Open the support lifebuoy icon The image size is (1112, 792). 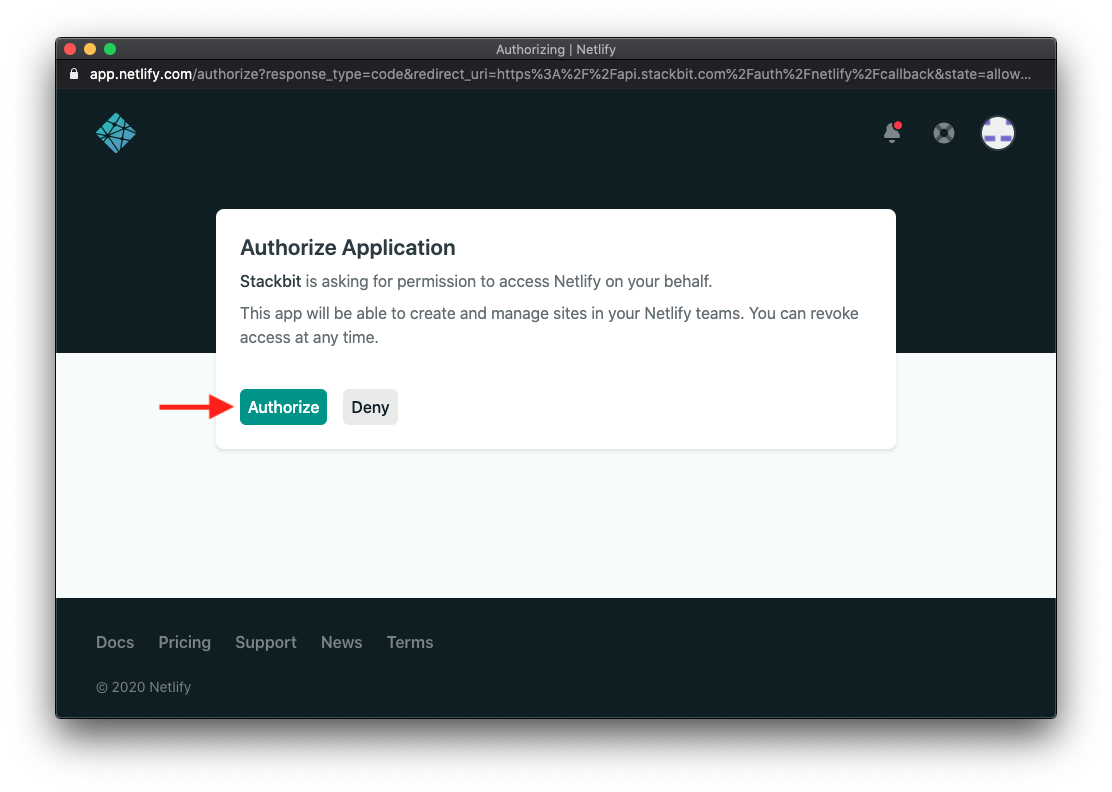(943, 133)
